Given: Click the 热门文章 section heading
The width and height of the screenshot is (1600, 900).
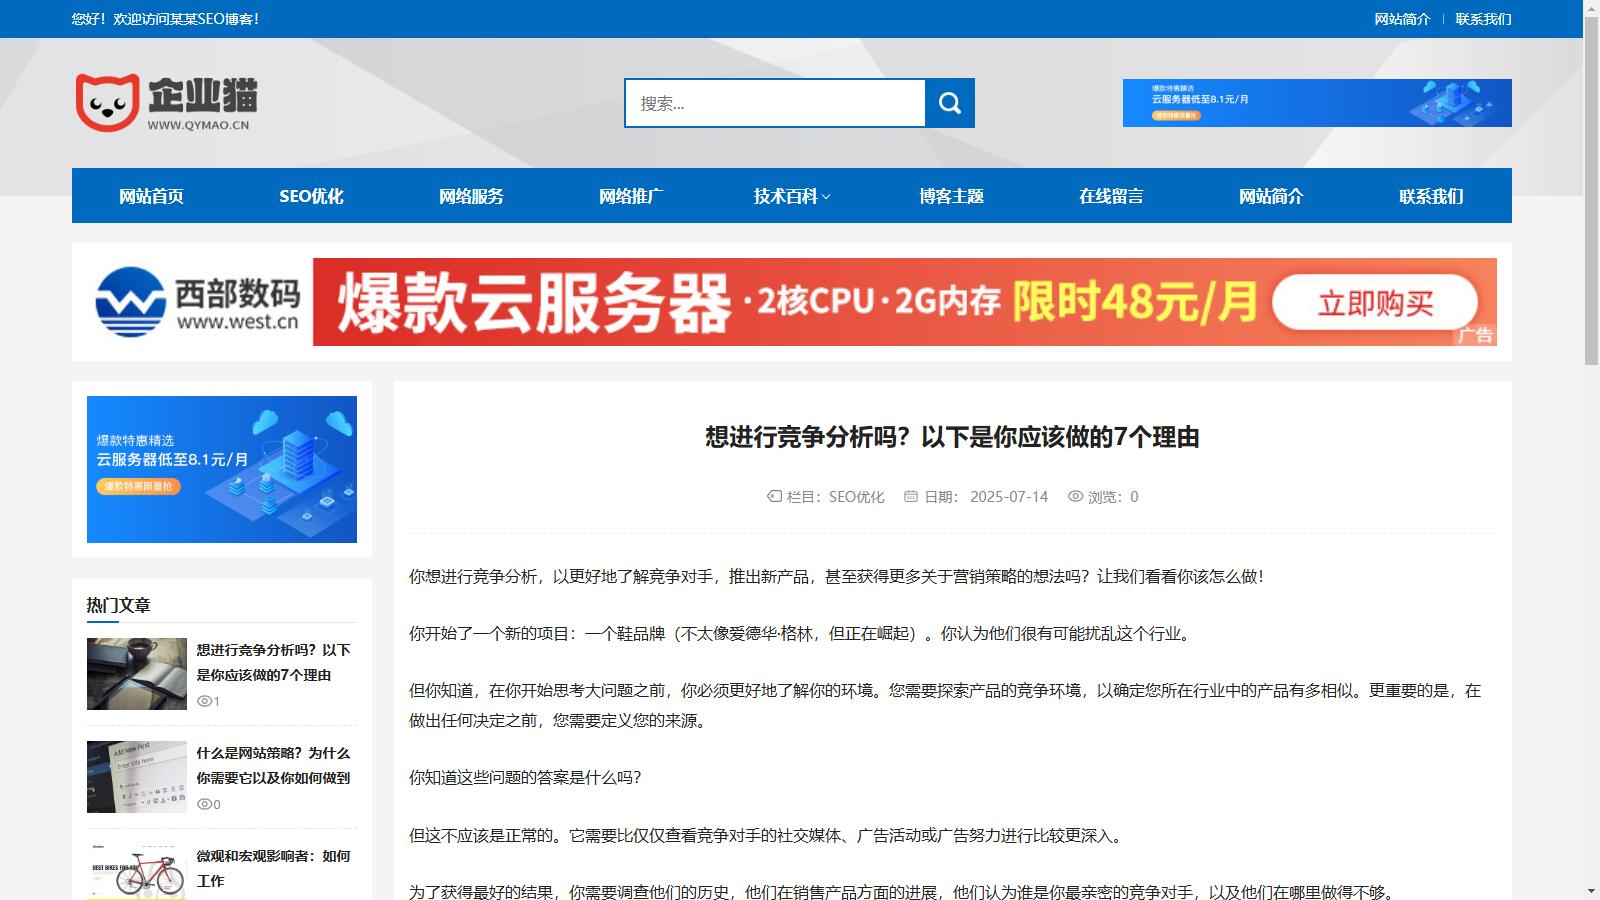Looking at the screenshot, I should tap(118, 605).
